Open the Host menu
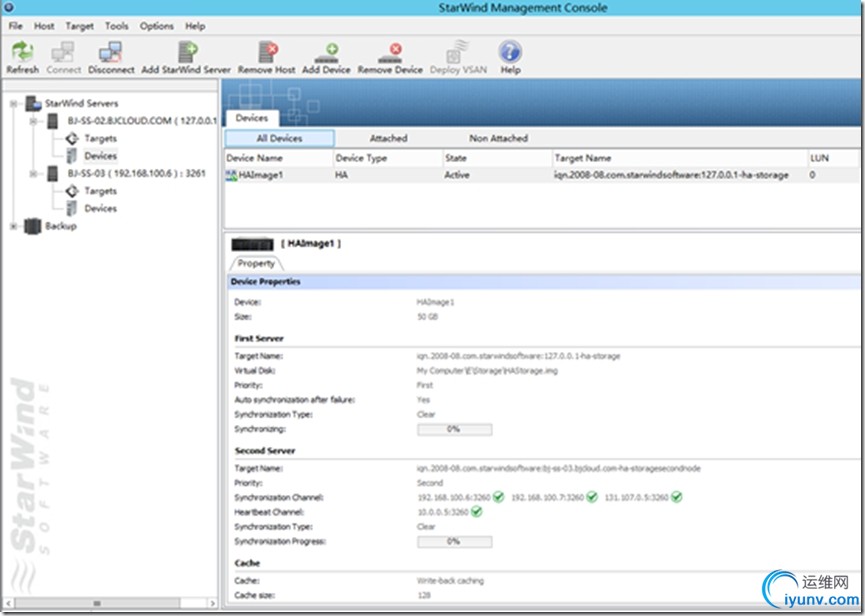Image resolution: width=865 pixels, height=616 pixels. [44, 26]
